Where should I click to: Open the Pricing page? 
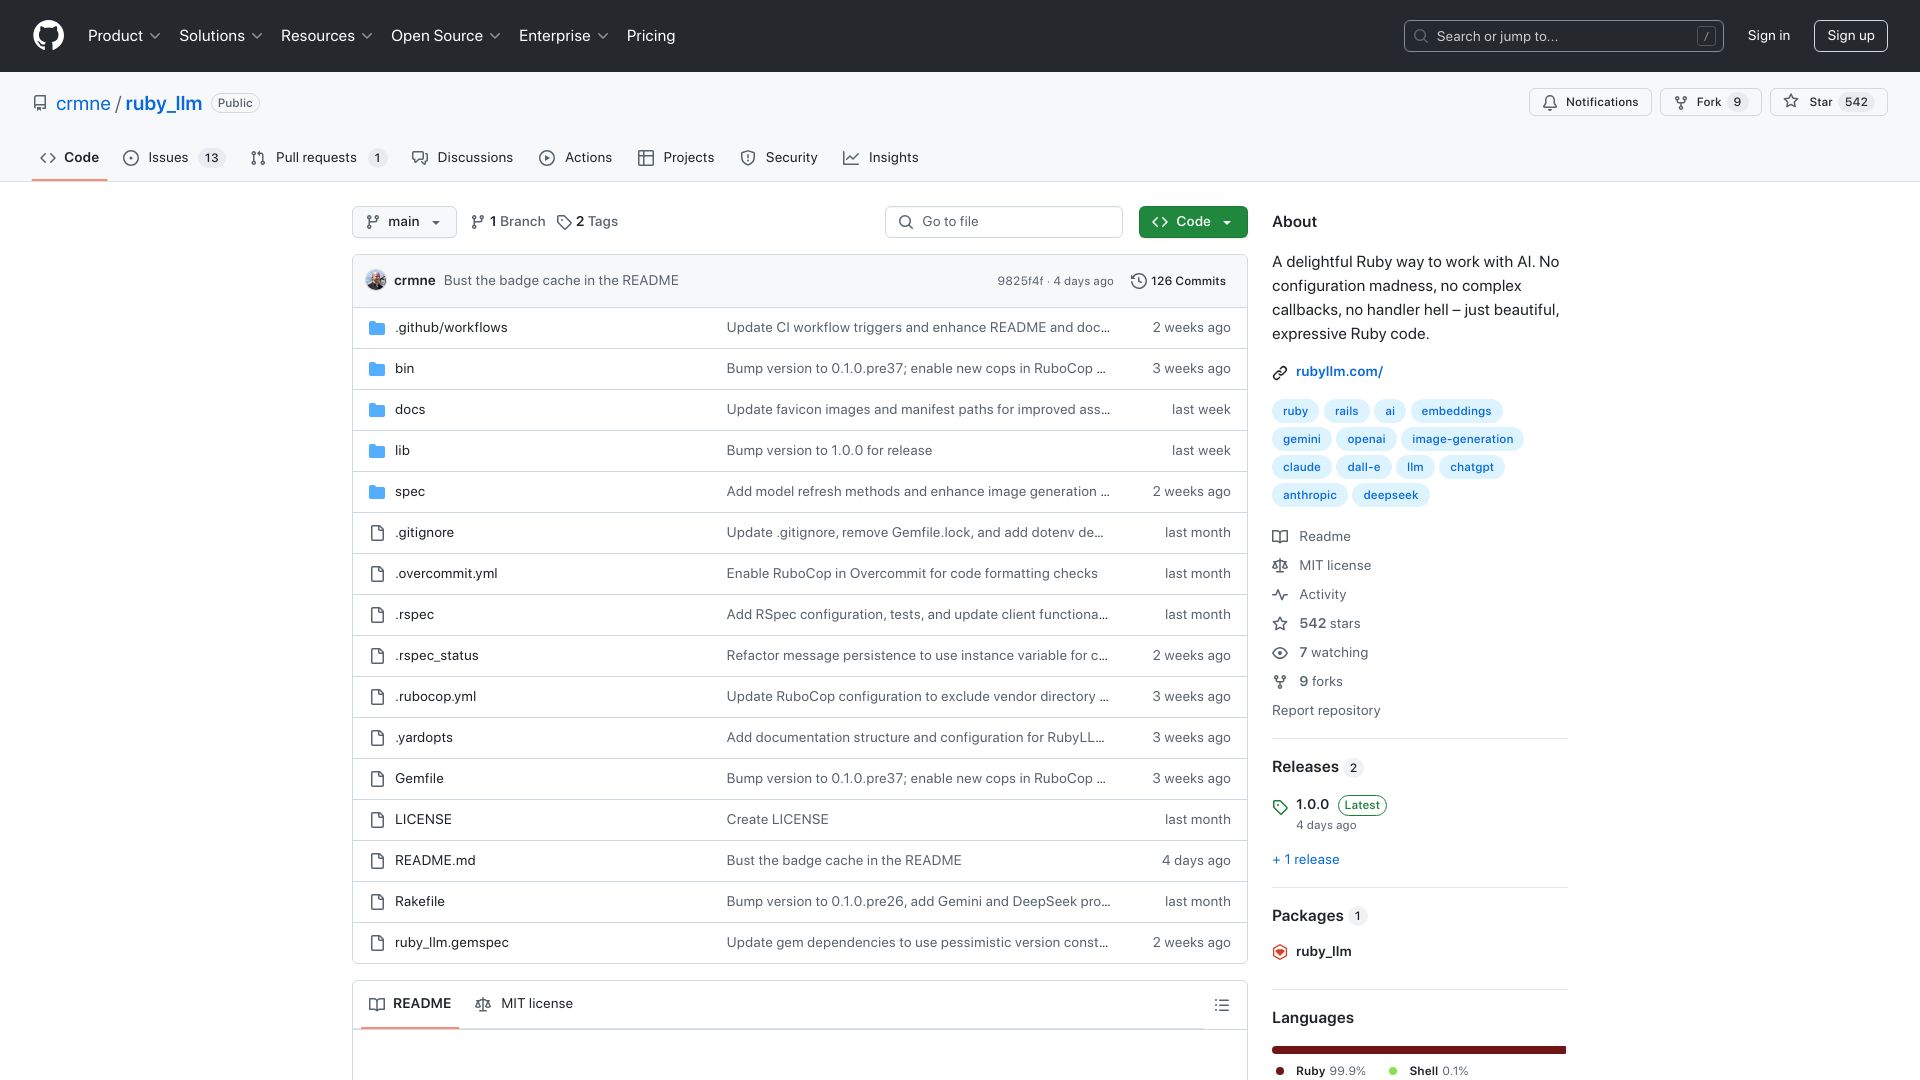[x=651, y=36]
